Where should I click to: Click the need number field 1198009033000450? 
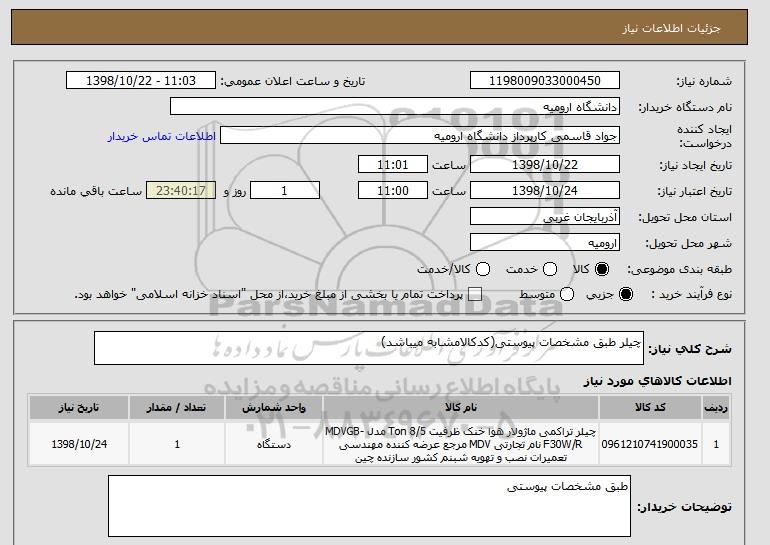pyautogui.click(x=545, y=80)
